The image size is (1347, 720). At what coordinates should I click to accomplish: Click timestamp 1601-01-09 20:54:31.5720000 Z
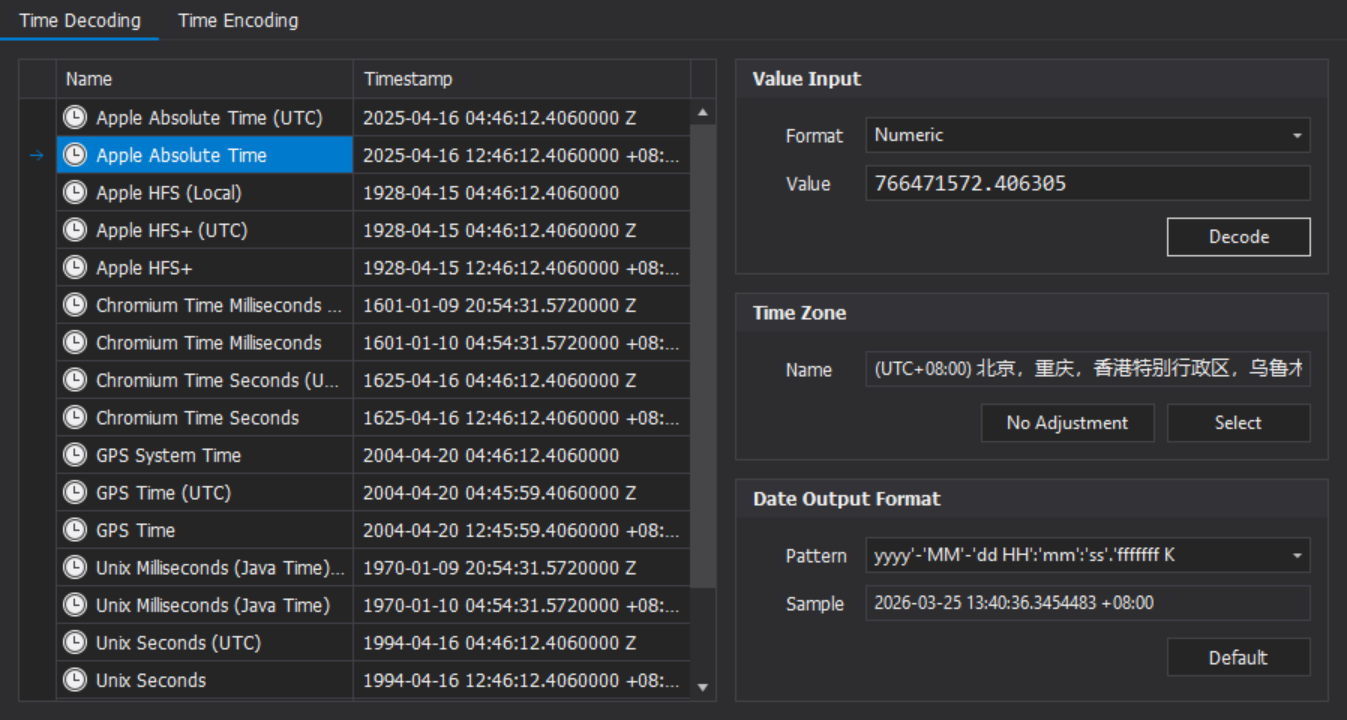tap(499, 305)
